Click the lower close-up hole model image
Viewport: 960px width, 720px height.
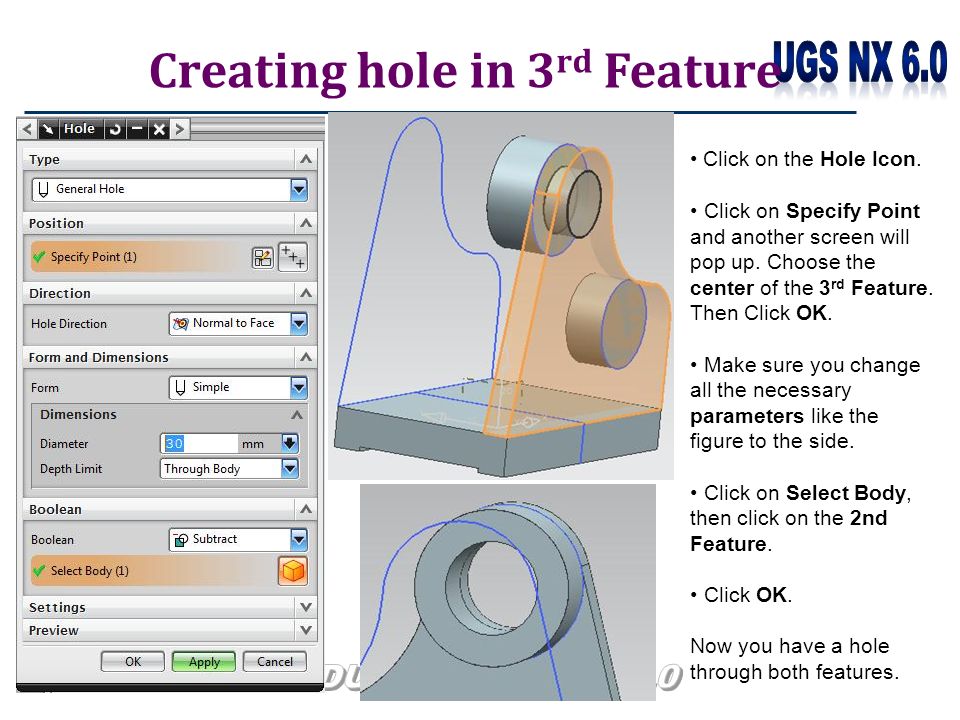click(x=508, y=592)
